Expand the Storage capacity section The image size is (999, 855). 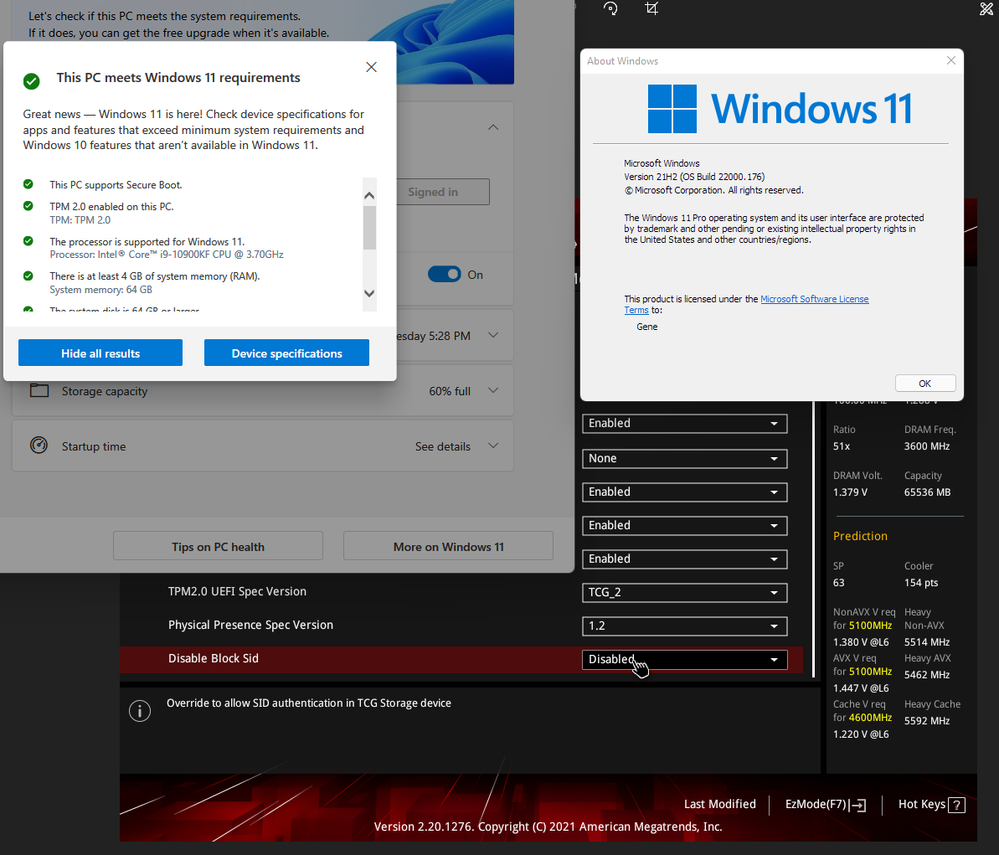(x=493, y=390)
